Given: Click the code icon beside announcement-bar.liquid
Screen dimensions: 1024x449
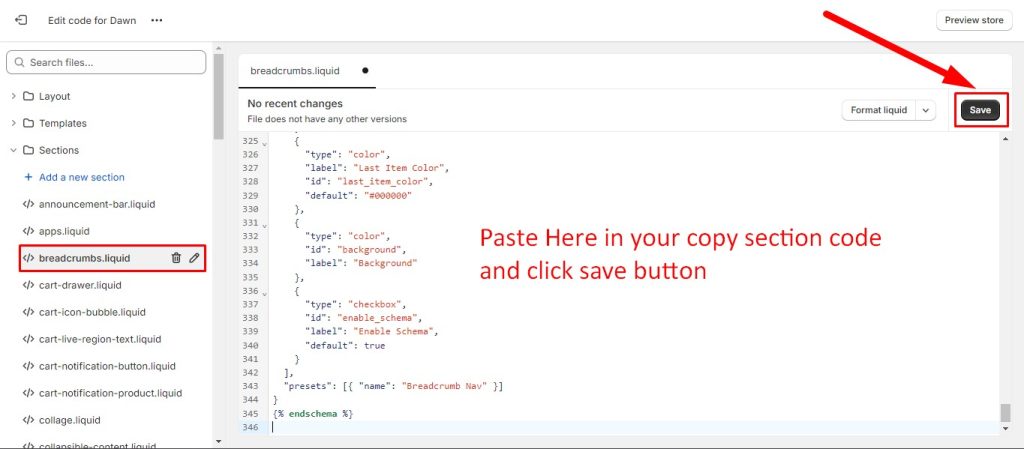Looking at the screenshot, I should pos(28,204).
